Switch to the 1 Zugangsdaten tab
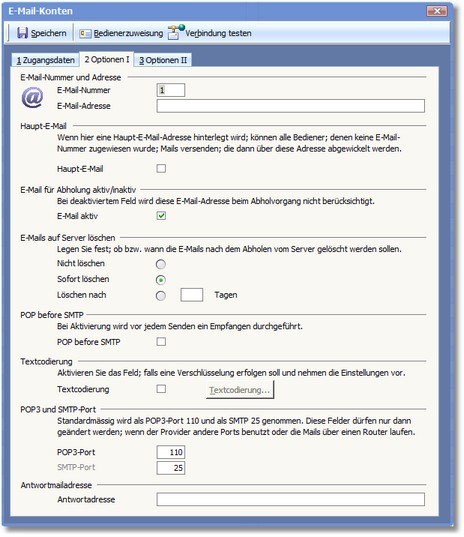 tap(46, 60)
